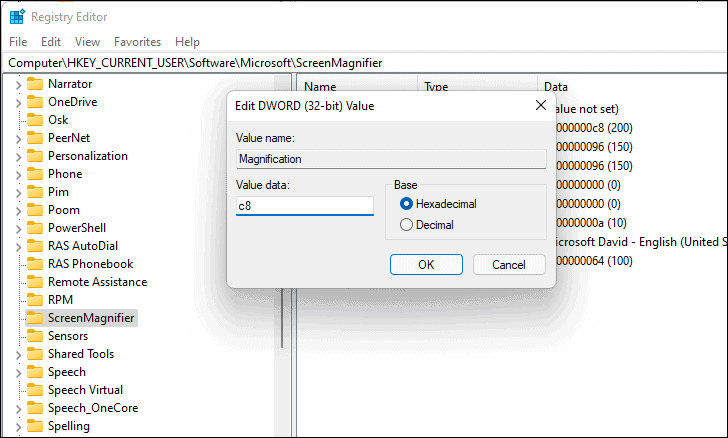Select the Osk folder icon
Viewport: 728px width, 438px height.
pyautogui.click(x=35, y=120)
